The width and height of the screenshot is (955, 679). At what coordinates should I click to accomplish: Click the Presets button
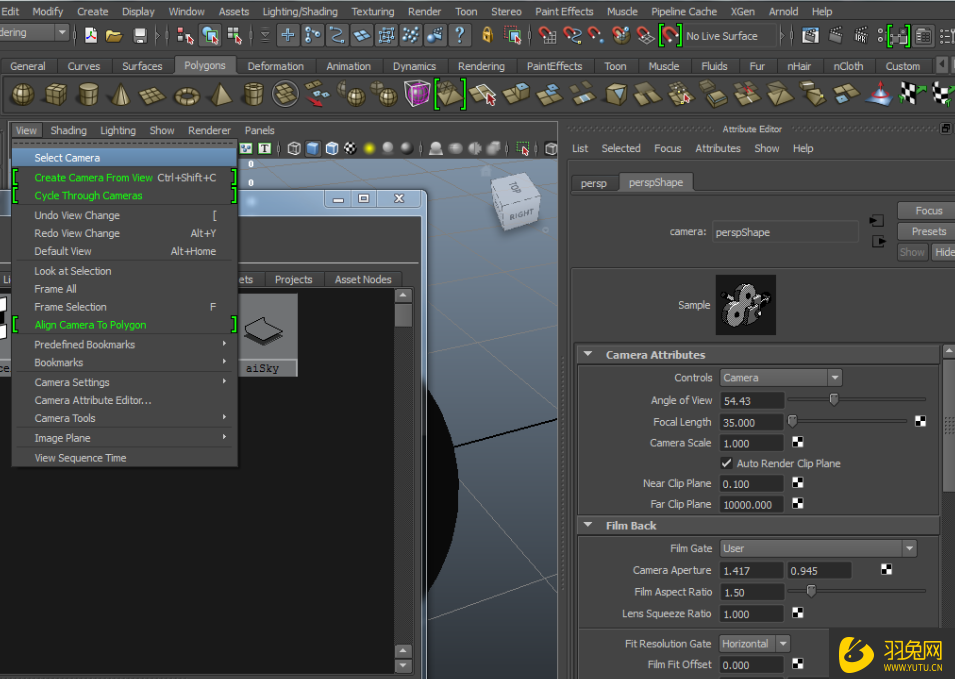tap(928, 231)
